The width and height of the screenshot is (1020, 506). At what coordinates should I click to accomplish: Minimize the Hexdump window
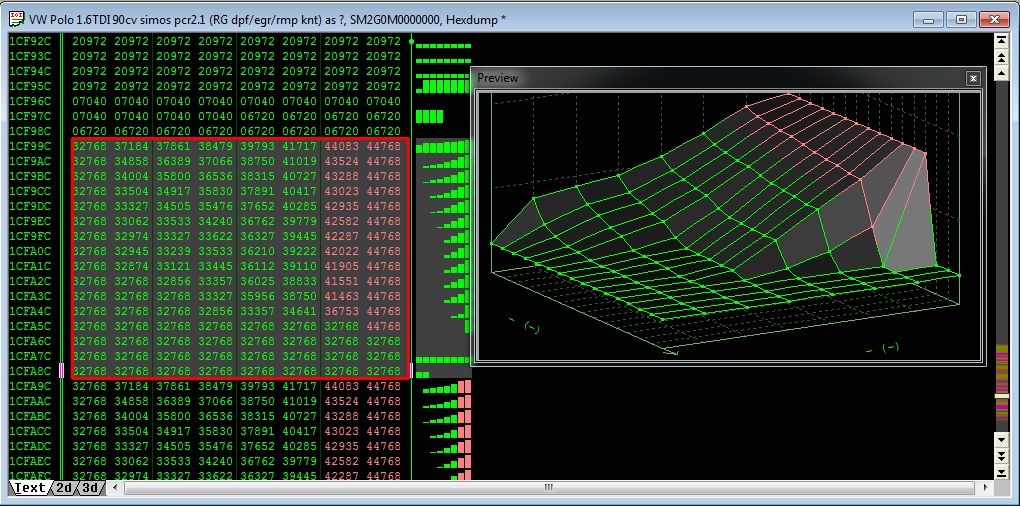(x=928, y=20)
